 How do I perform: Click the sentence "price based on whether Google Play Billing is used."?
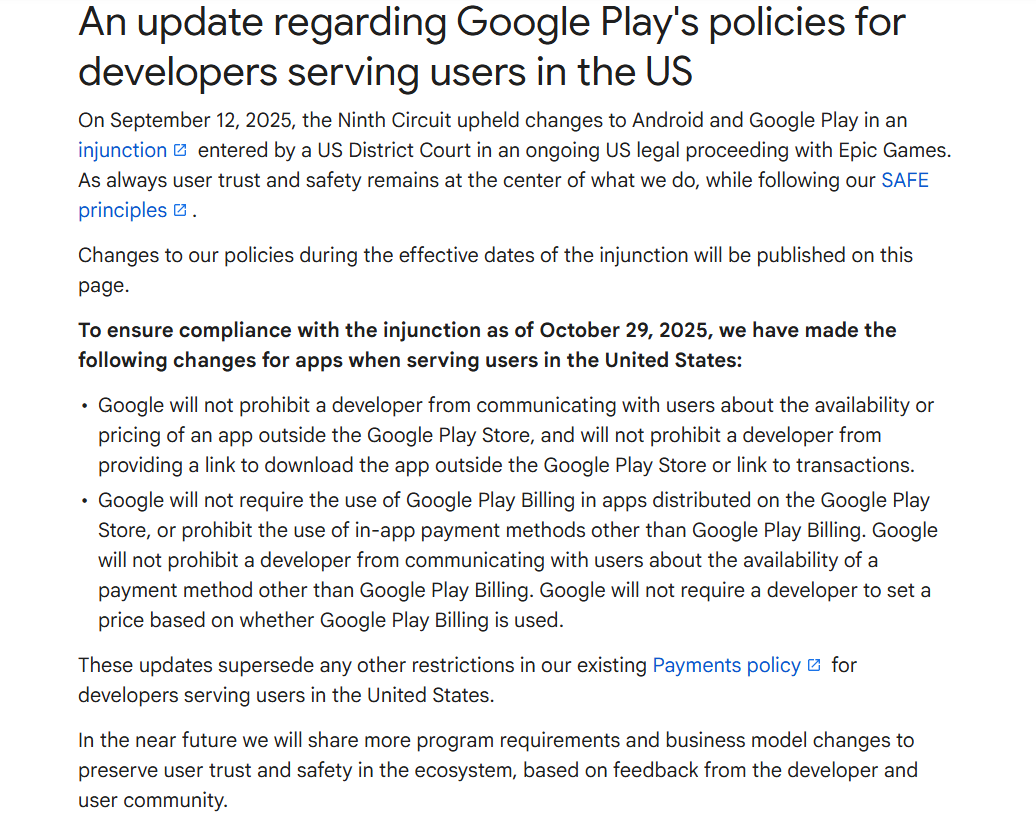pos(331,620)
